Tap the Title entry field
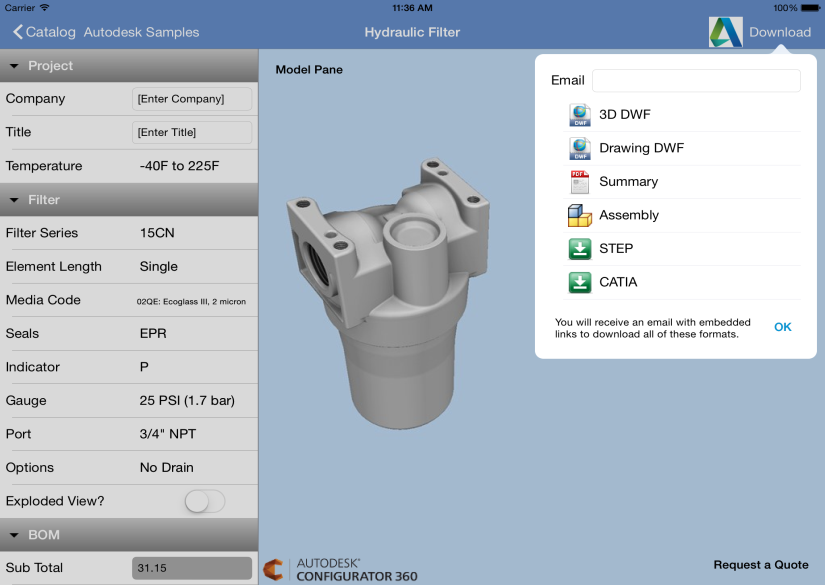 coord(192,133)
